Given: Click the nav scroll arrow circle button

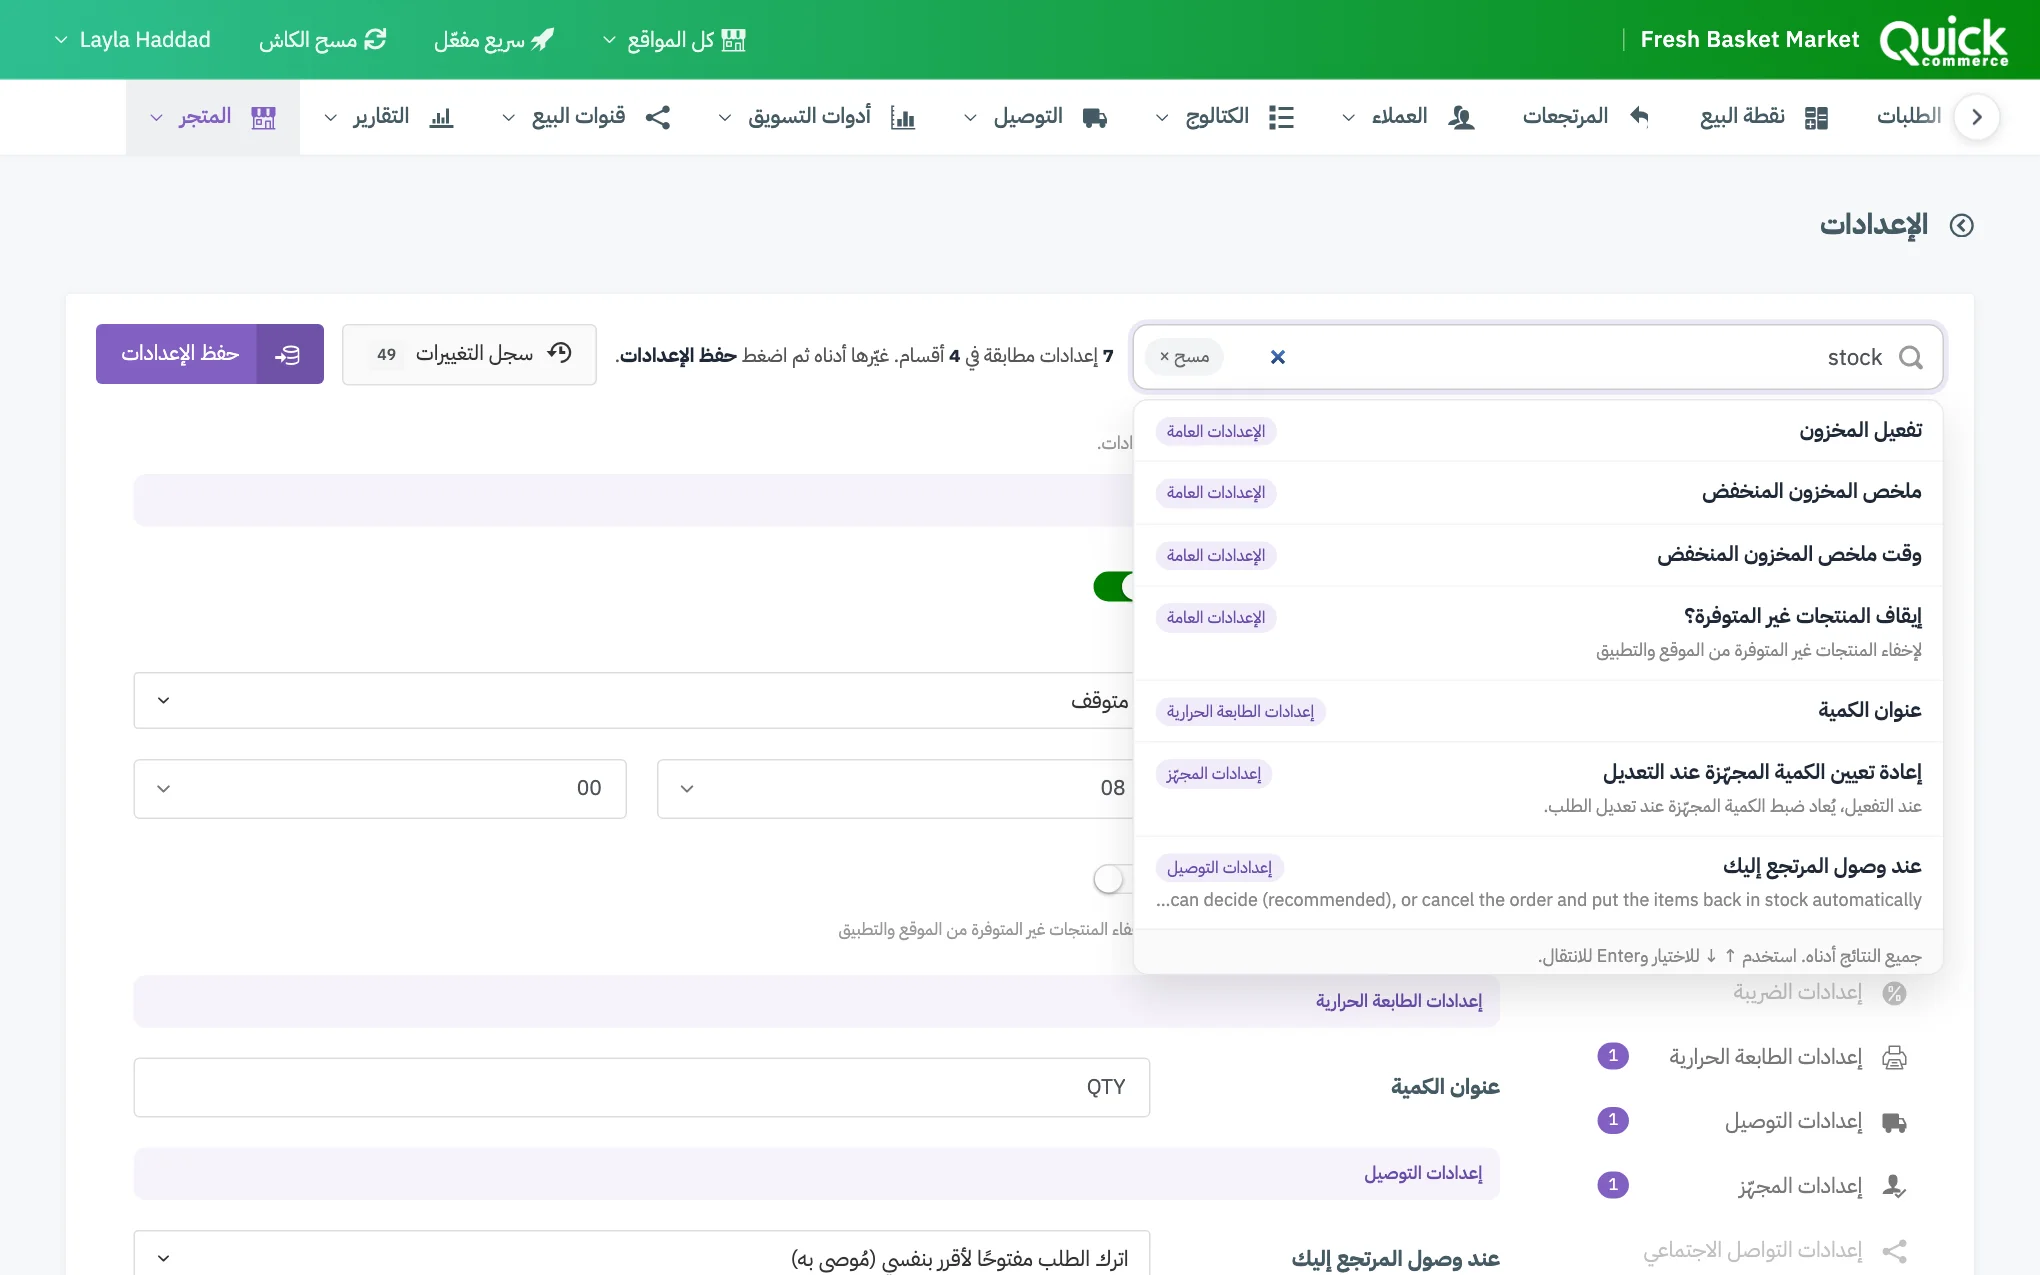Looking at the screenshot, I should pos(1976,117).
